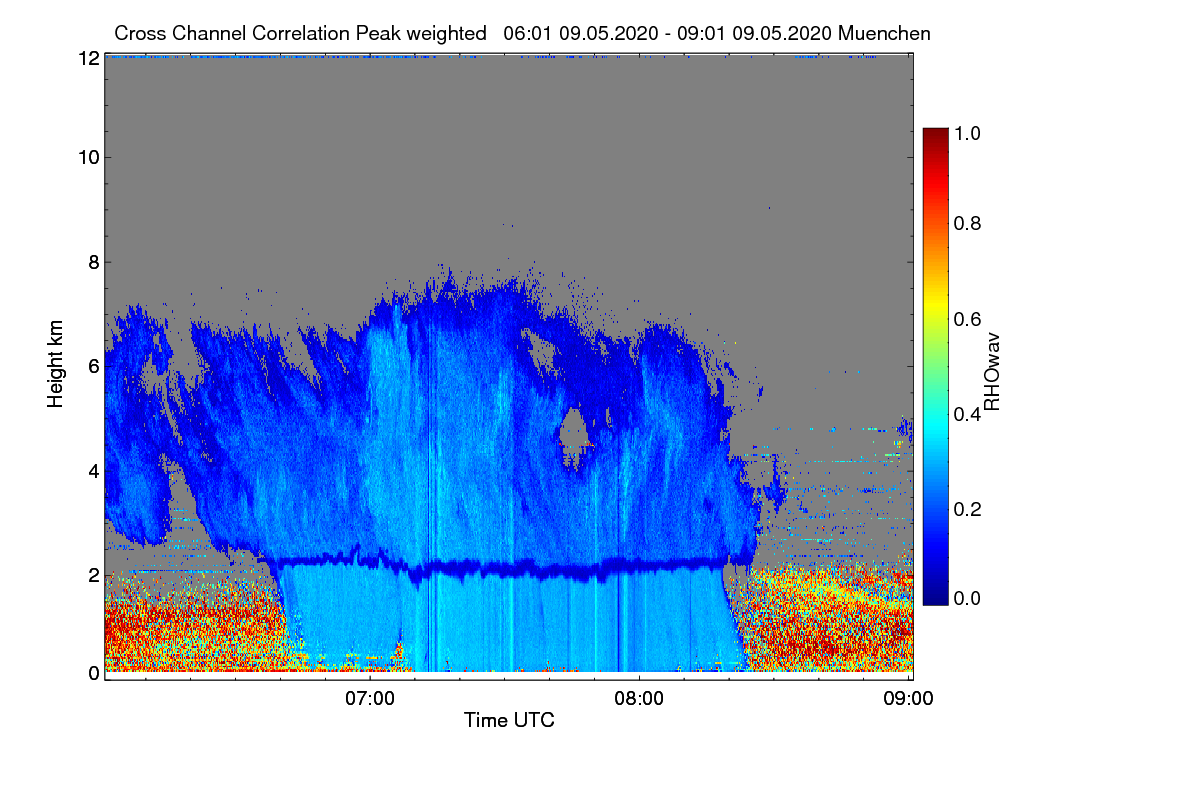
Task: Click the height tick label '0' at axis origin
Action: pos(93,673)
